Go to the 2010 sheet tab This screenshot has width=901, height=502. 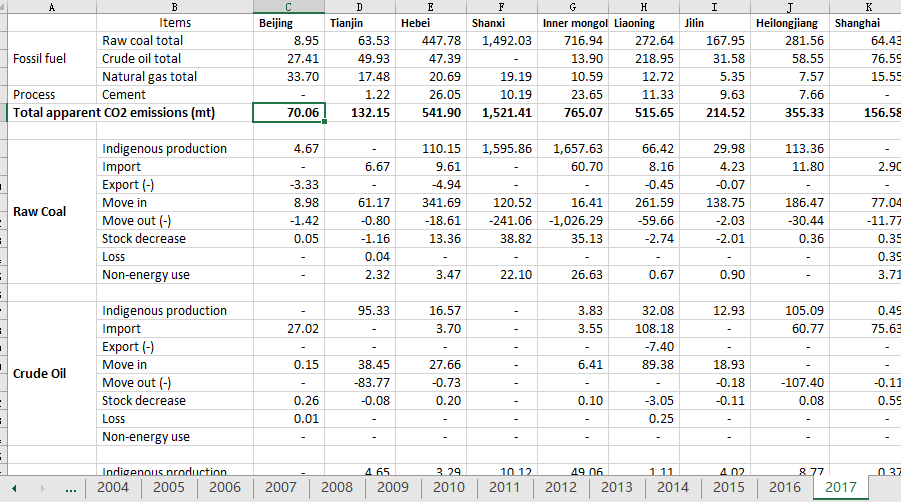[449, 488]
